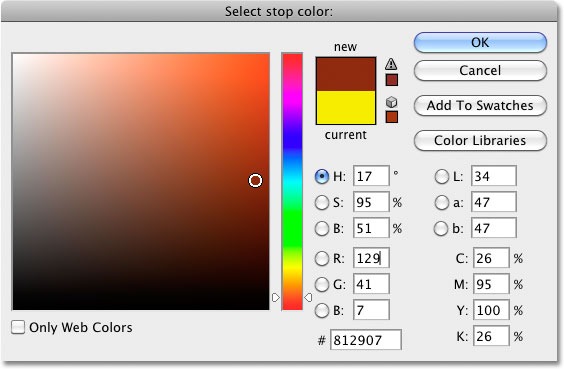Click the magenta area of hue bar
Viewport: 564px width, 369px height.
tap(292, 90)
